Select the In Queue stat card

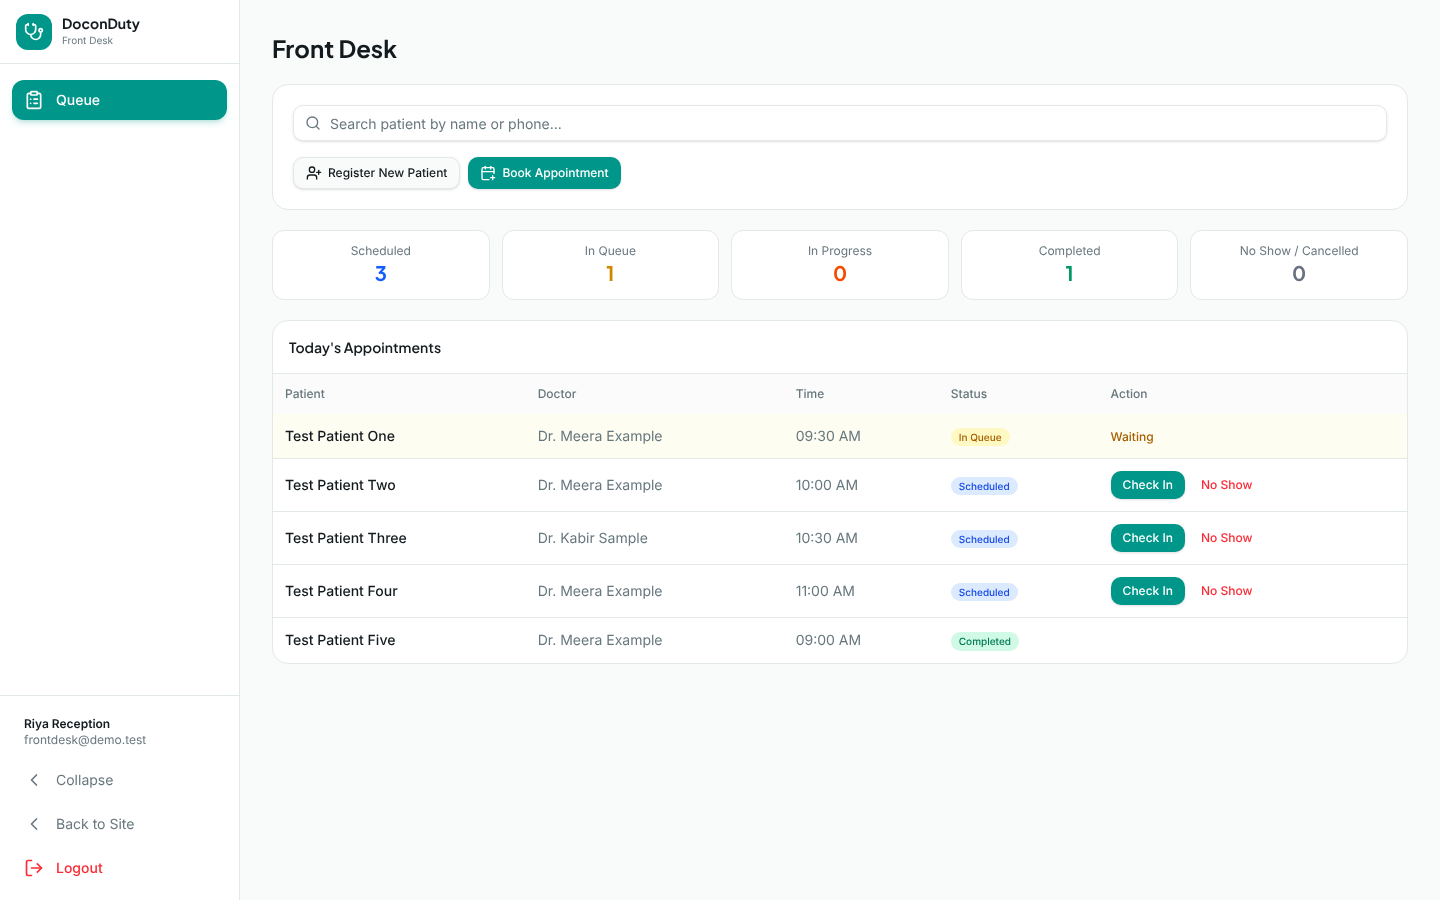[610, 265]
